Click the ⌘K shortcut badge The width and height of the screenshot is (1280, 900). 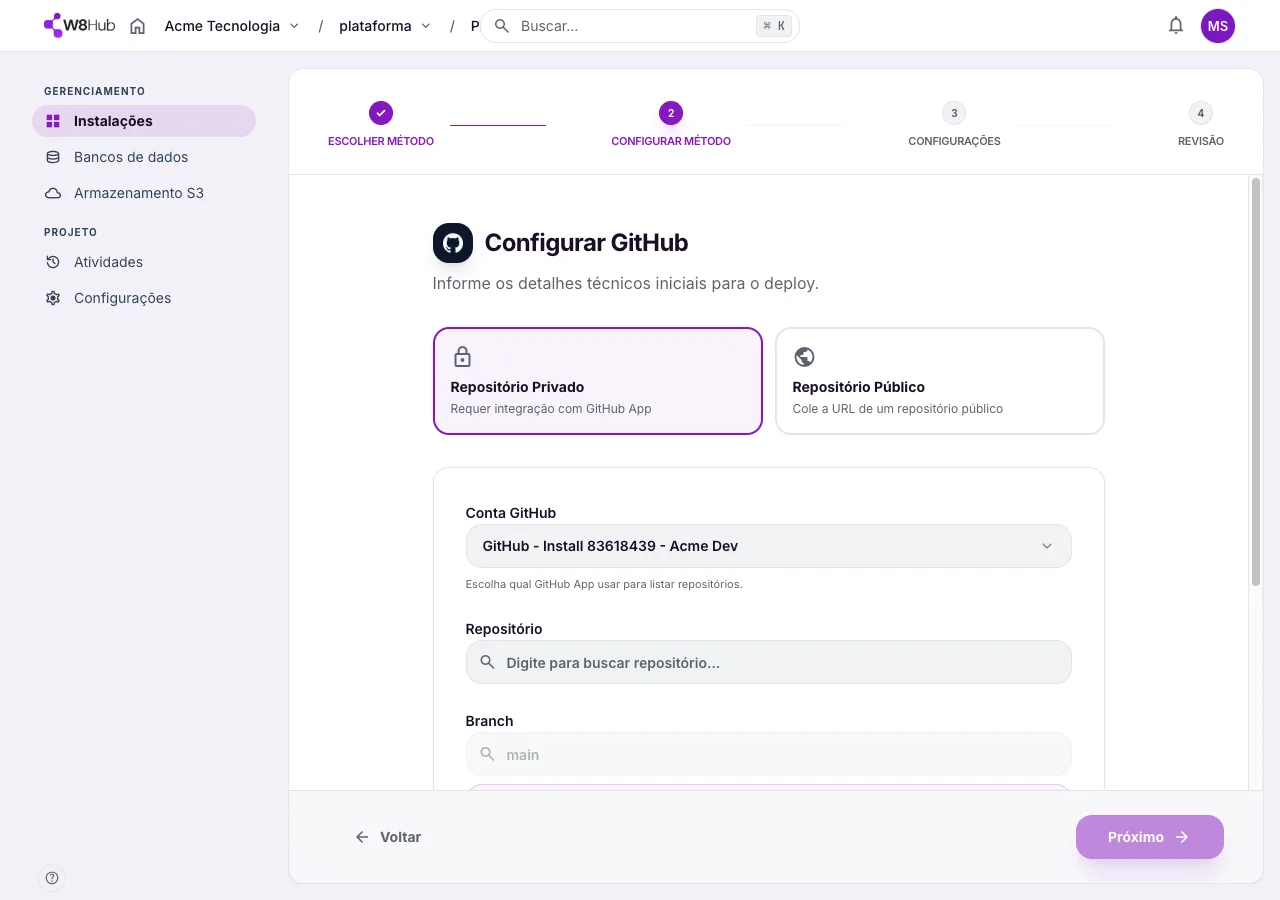pos(773,26)
